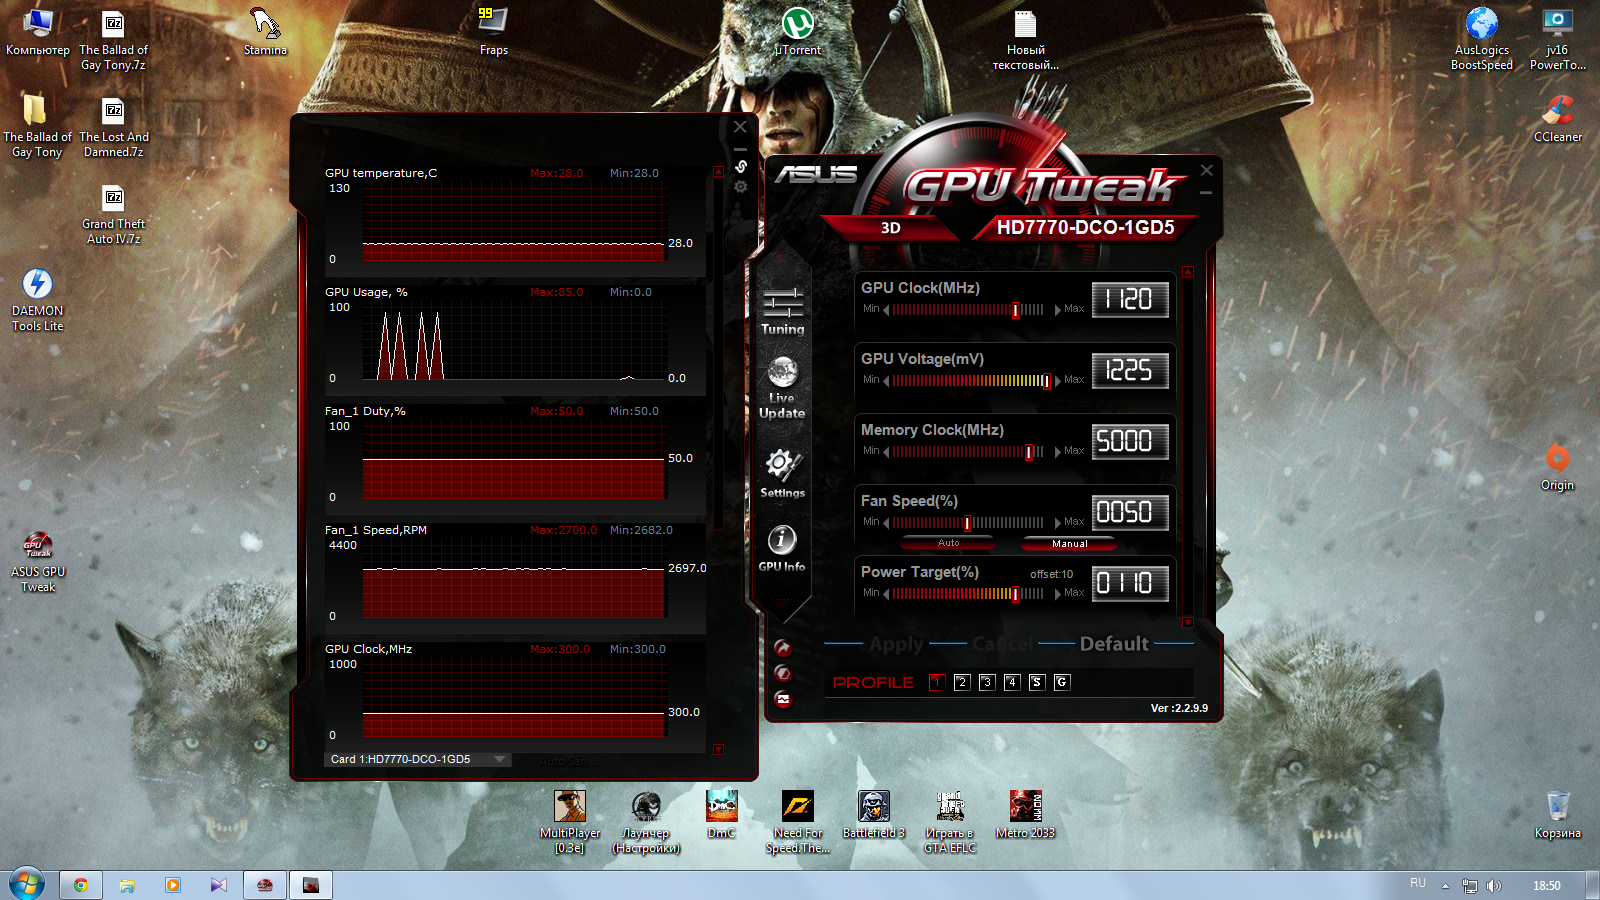This screenshot has width=1600, height=900.
Task: Open DAEMON Tools Lite desktop icon
Action: tap(37, 300)
